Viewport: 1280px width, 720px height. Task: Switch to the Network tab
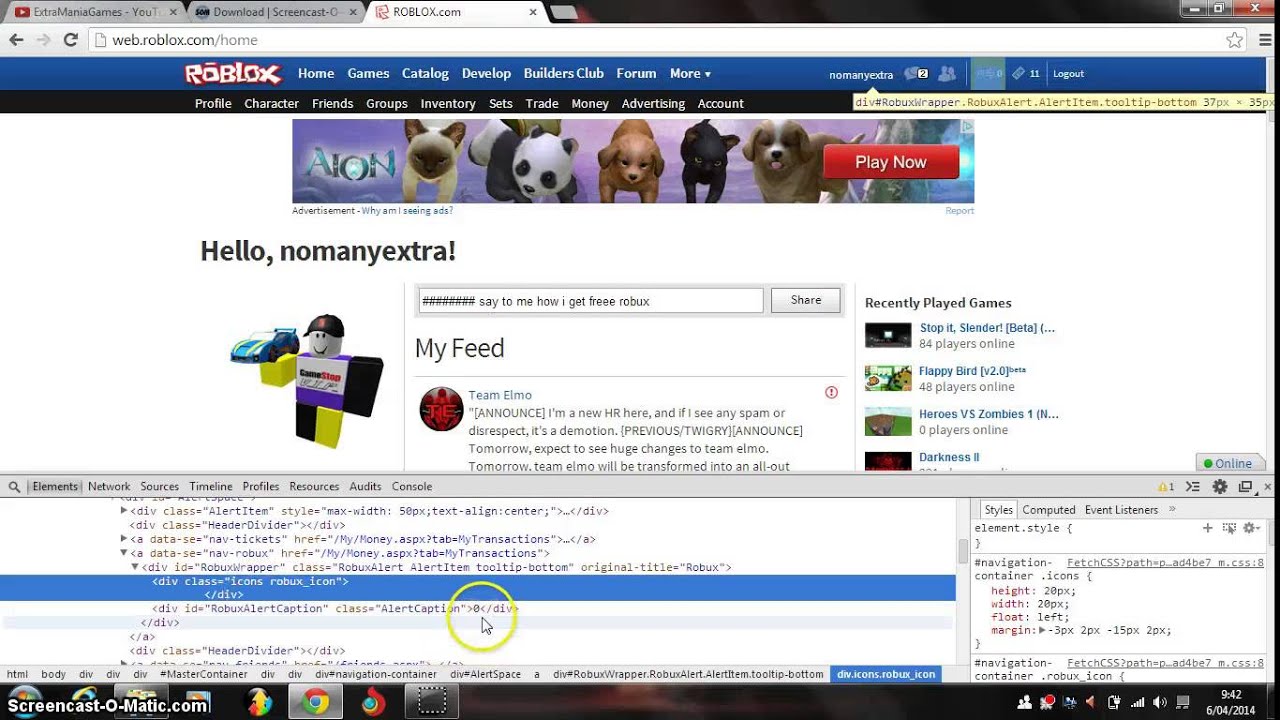pos(109,487)
